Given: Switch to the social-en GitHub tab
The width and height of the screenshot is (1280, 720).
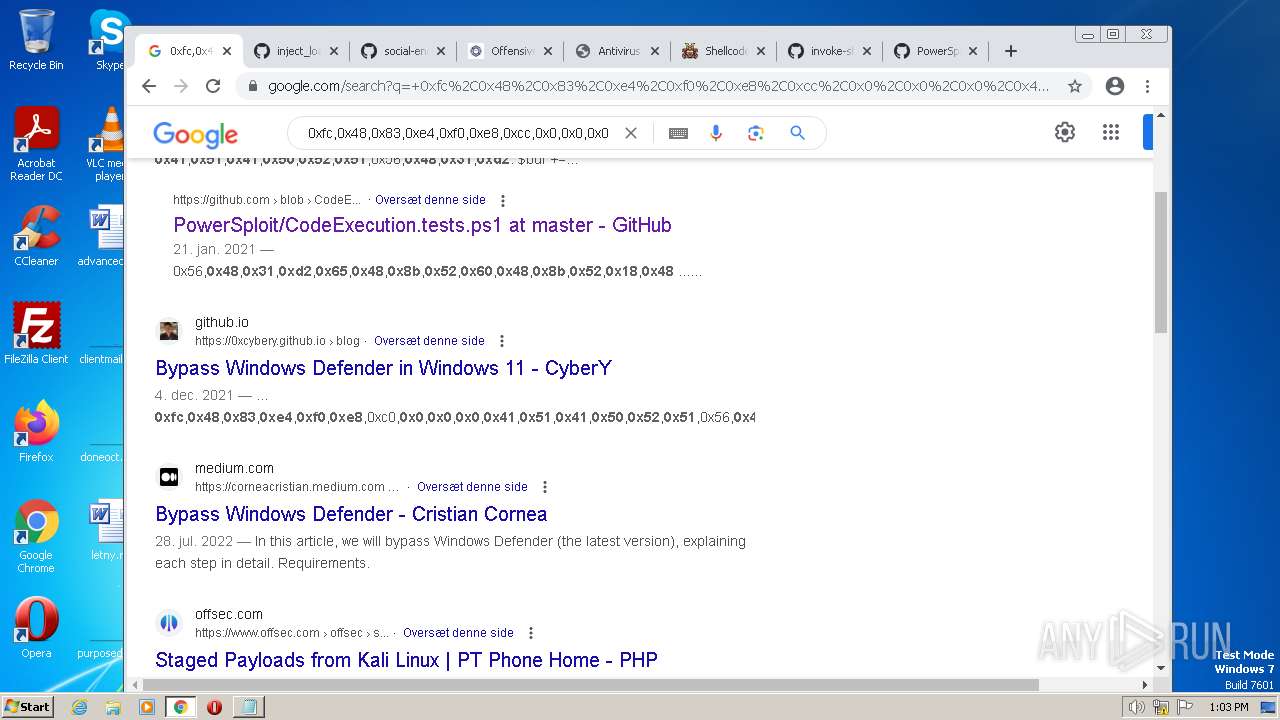Looking at the screenshot, I should tap(402, 51).
